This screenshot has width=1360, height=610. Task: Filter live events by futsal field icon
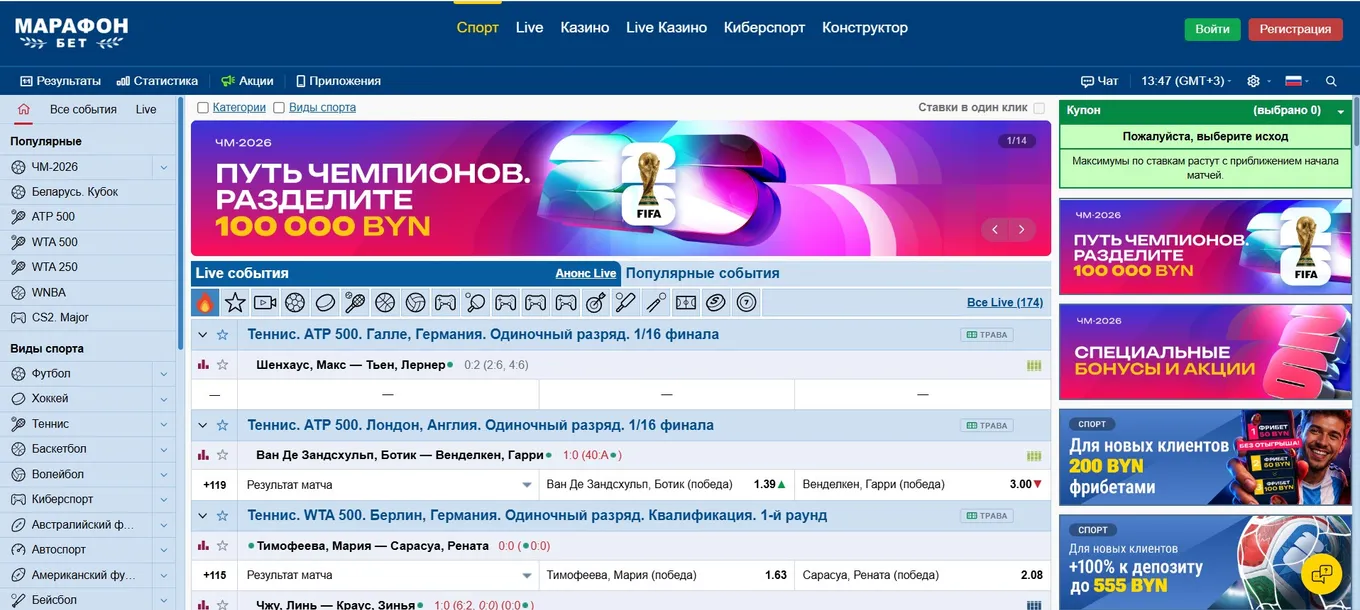coord(686,302)
